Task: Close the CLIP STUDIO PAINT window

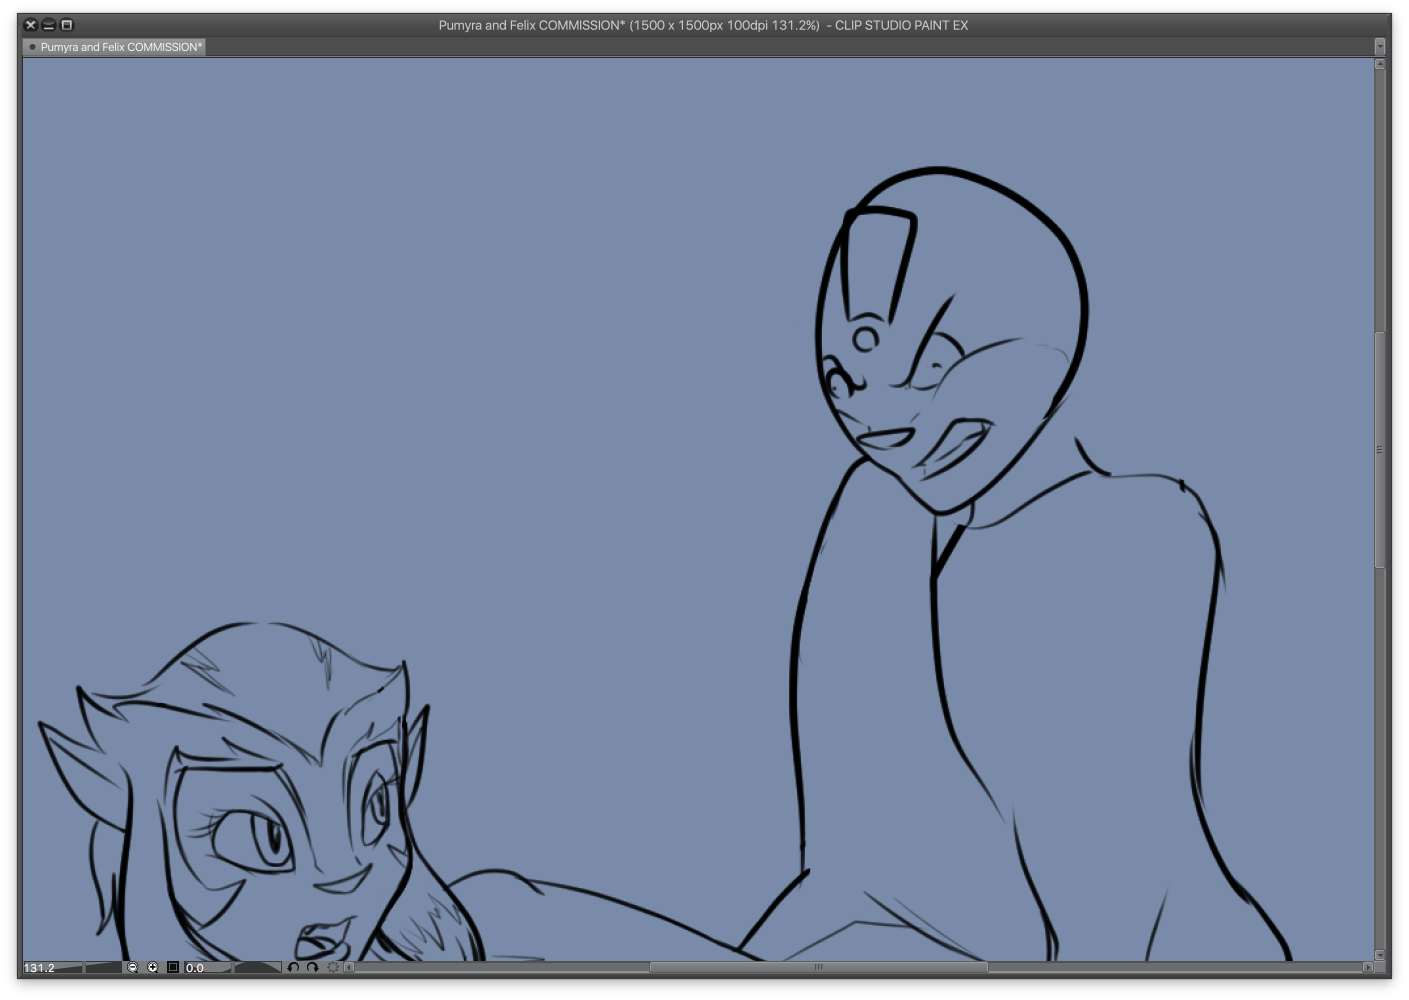Action: click(30, 25)
